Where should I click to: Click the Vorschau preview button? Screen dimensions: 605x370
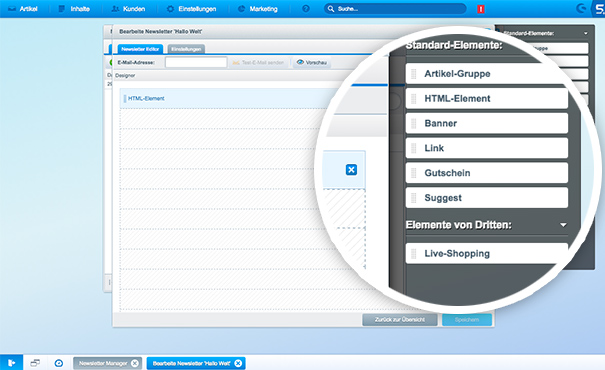pyautogui.click(x=312, y=63)
